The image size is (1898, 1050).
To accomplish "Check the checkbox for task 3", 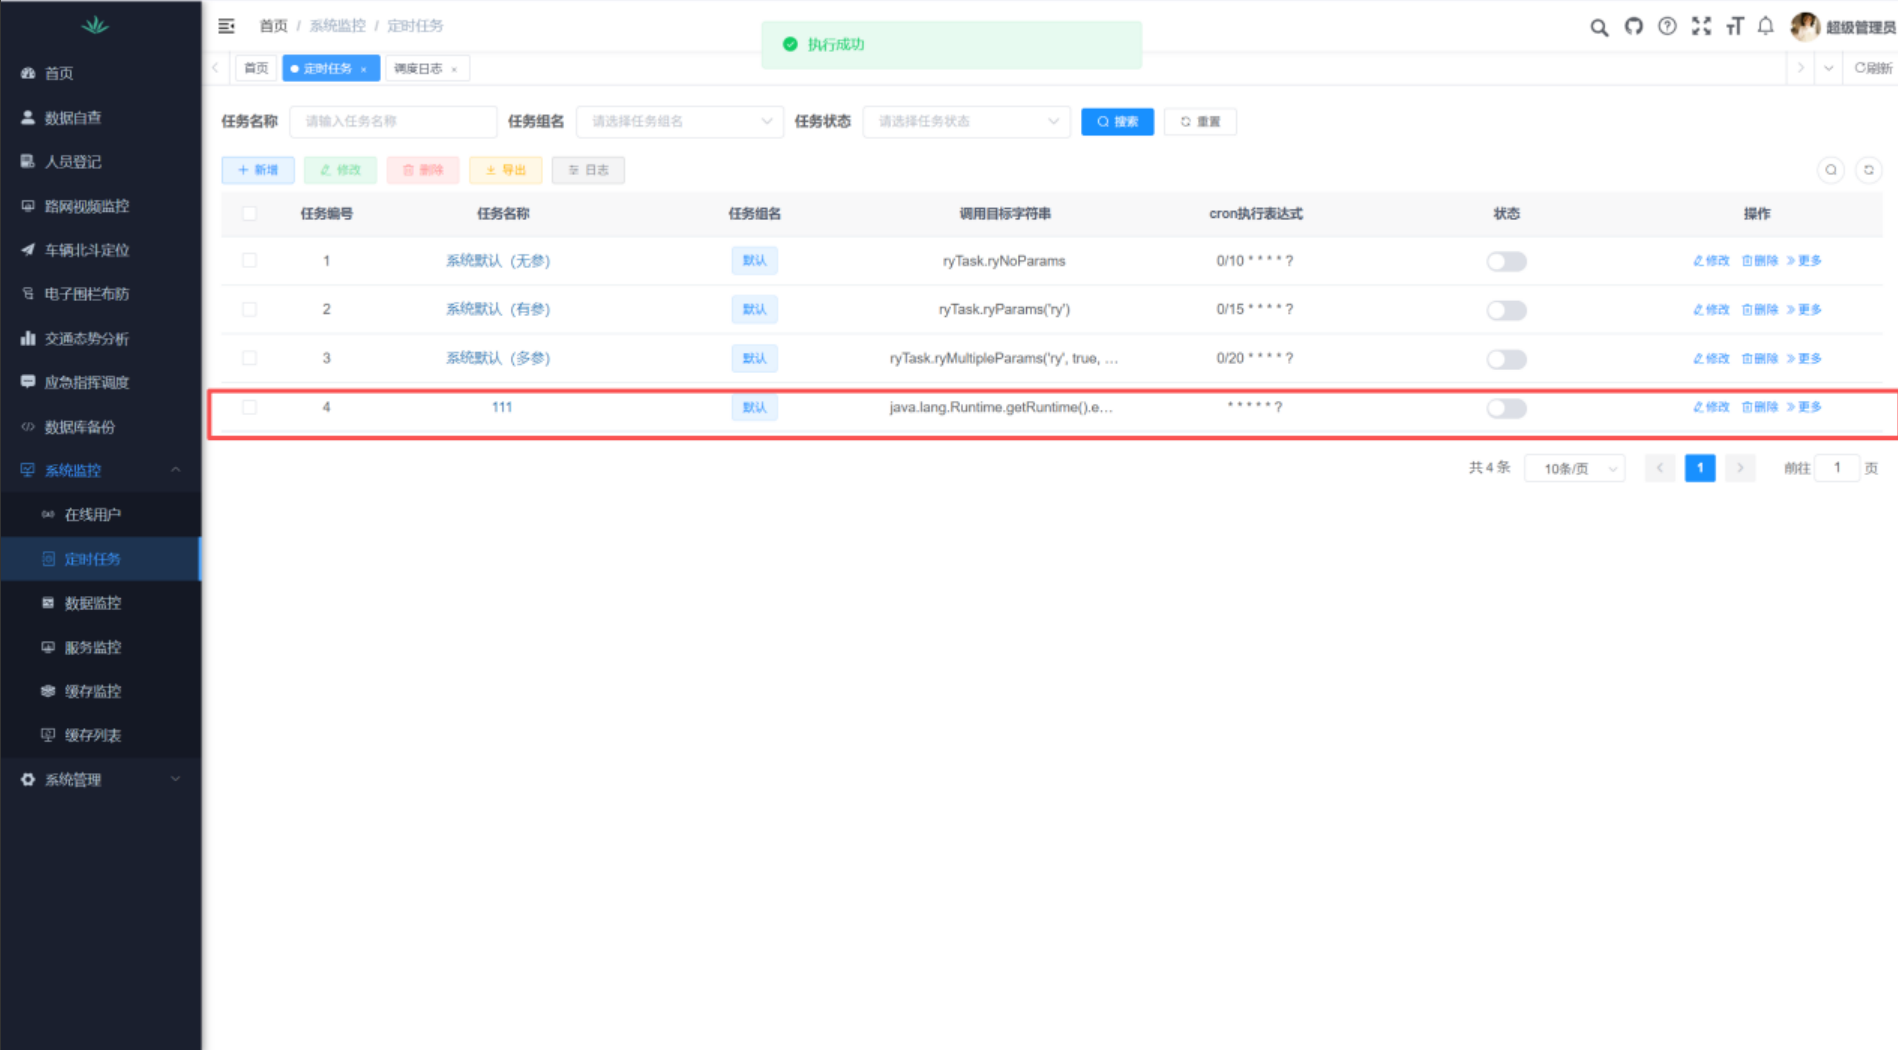I will (249, 358).
